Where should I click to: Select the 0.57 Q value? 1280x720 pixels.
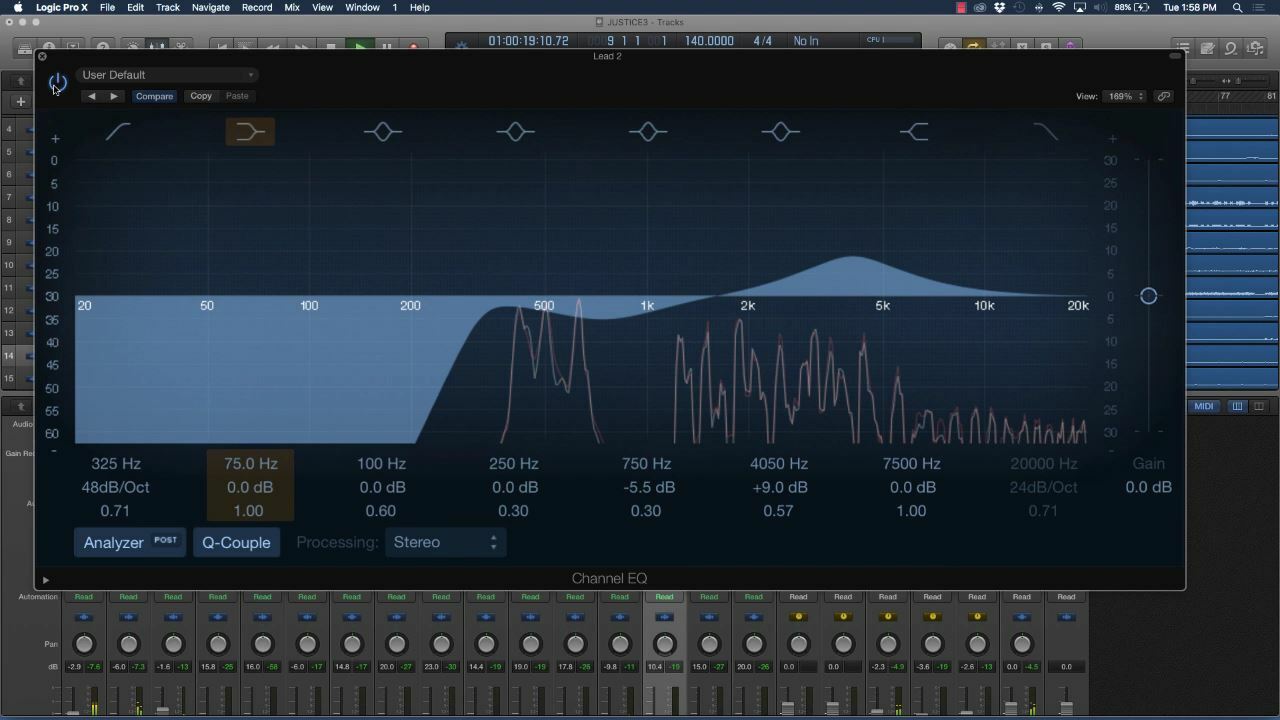pos(778,511)
